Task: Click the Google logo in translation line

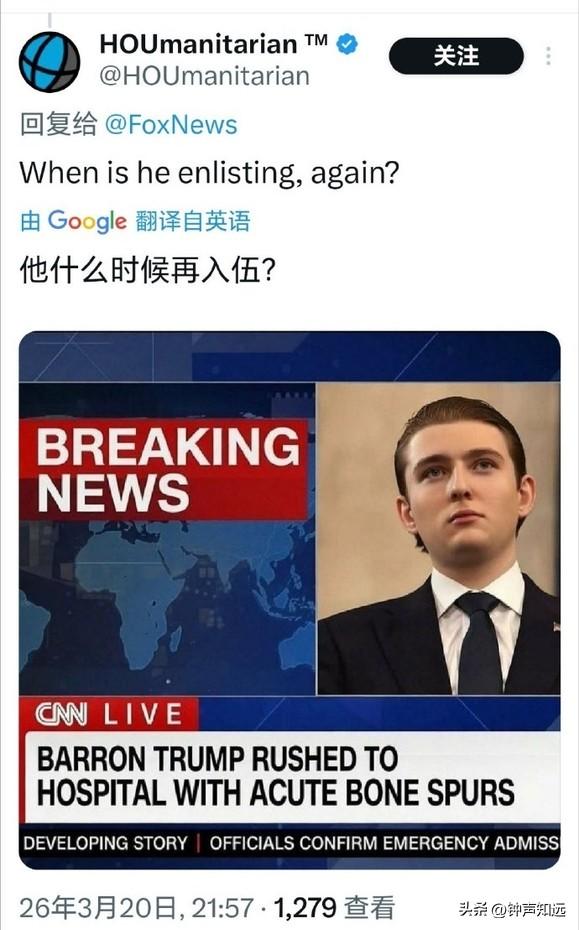Action: pos(87,221)
